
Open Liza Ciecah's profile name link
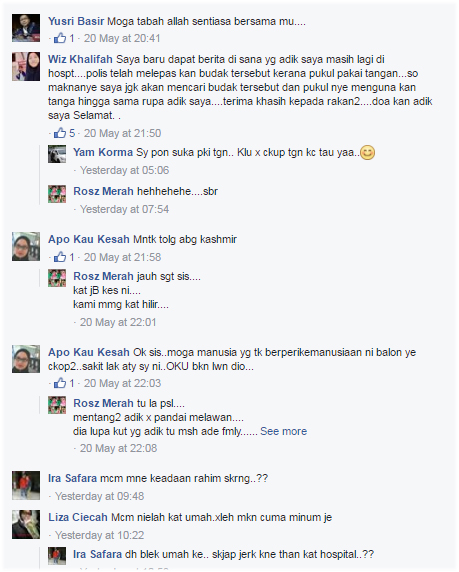point(78,517)
